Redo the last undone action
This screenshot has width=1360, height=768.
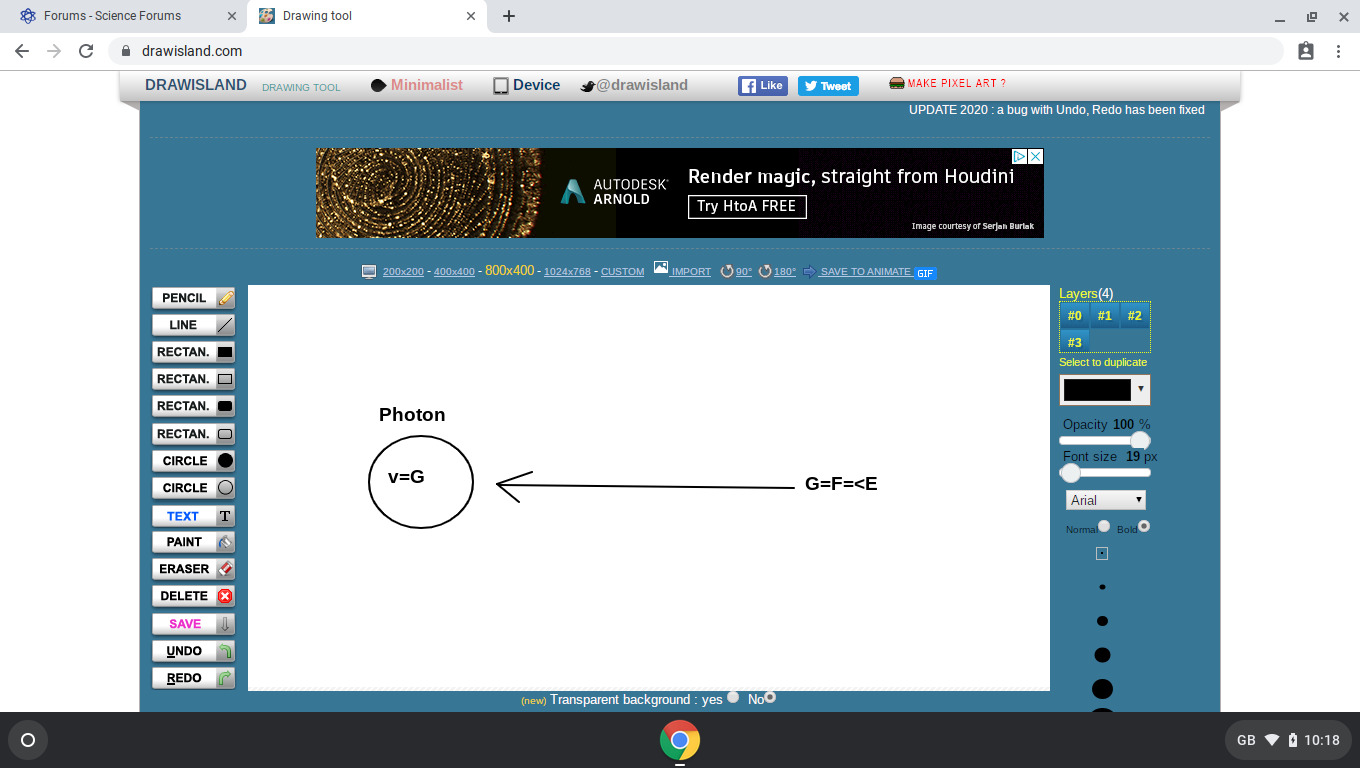click(194, 678)
